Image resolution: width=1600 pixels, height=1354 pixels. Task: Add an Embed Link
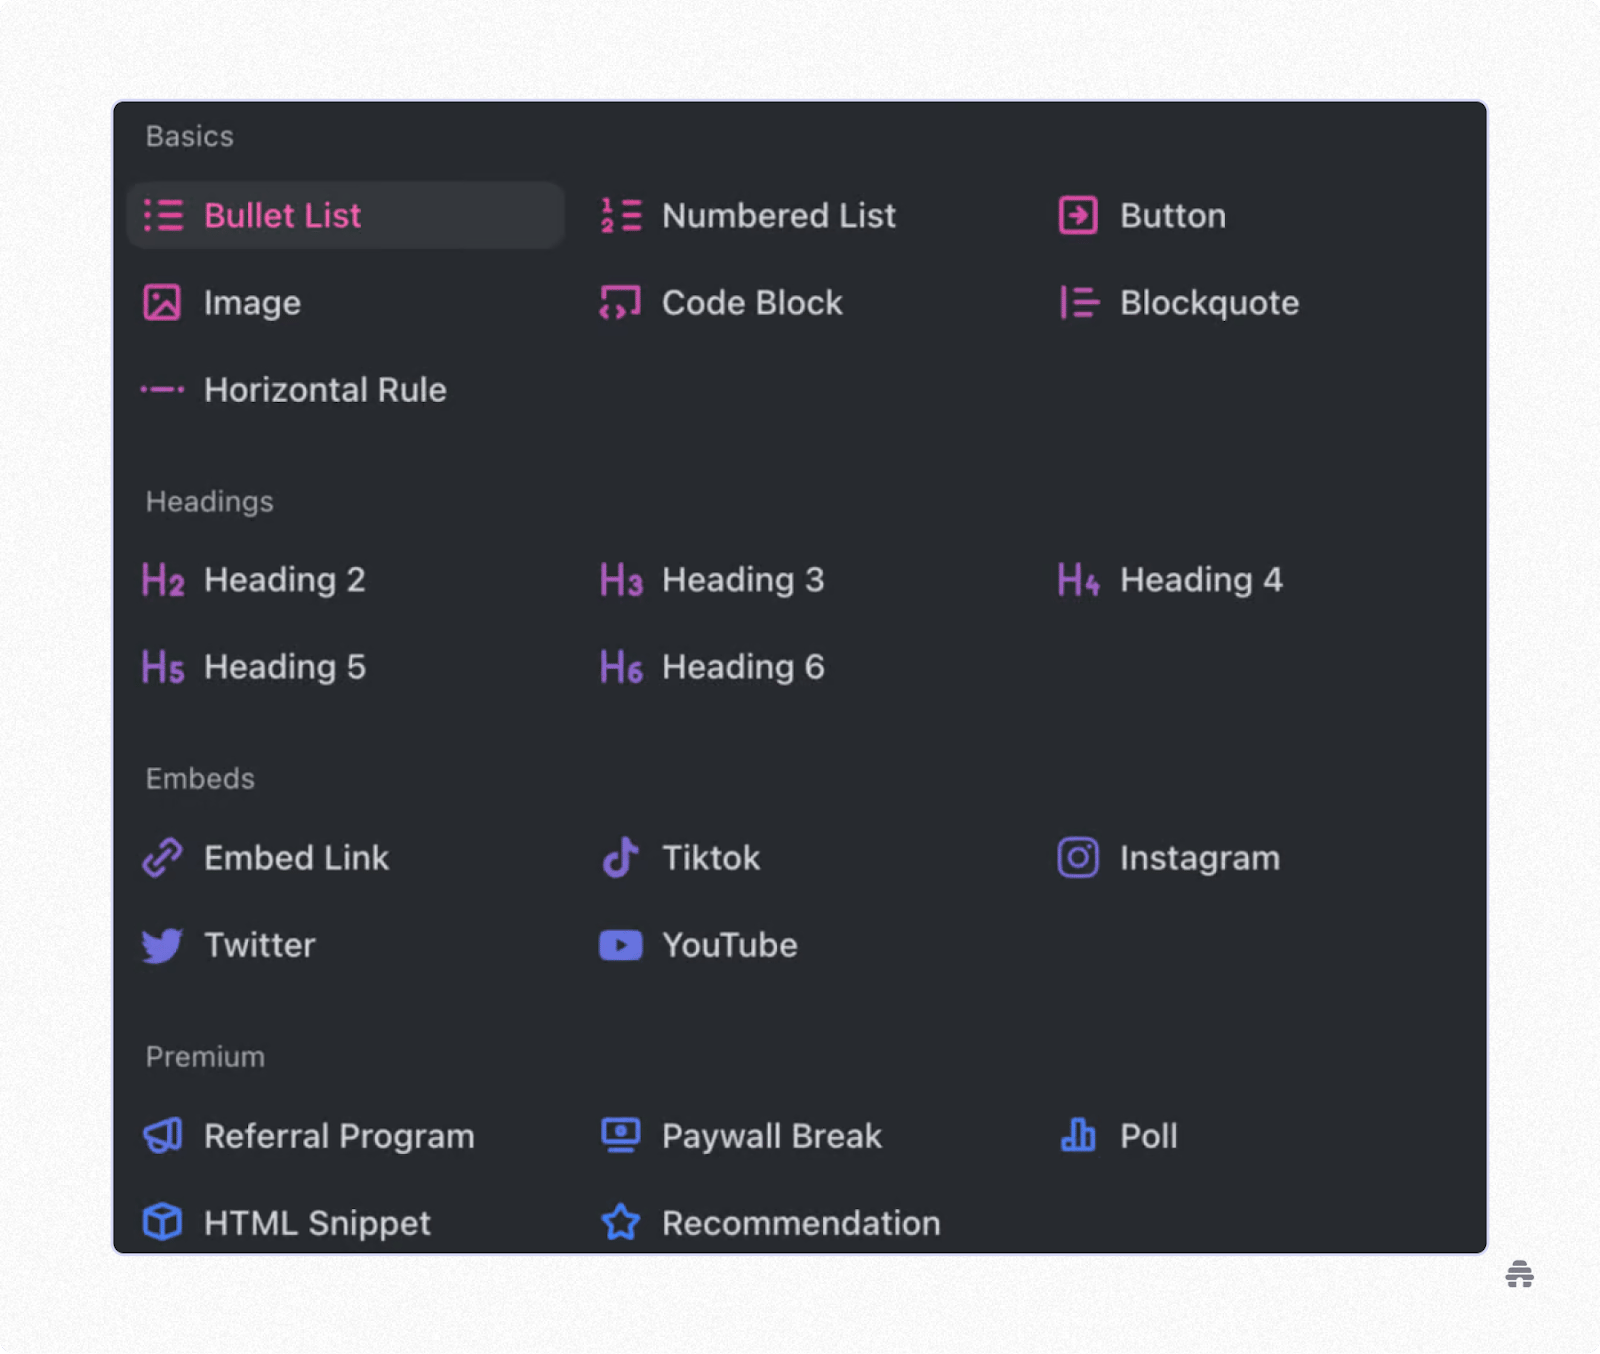(296, 858)
